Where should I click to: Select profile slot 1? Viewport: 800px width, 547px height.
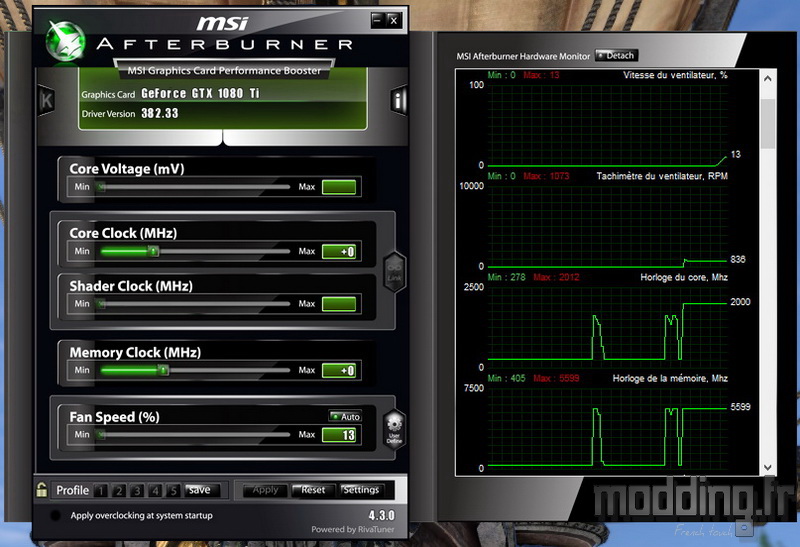click(x=101, y=491)
